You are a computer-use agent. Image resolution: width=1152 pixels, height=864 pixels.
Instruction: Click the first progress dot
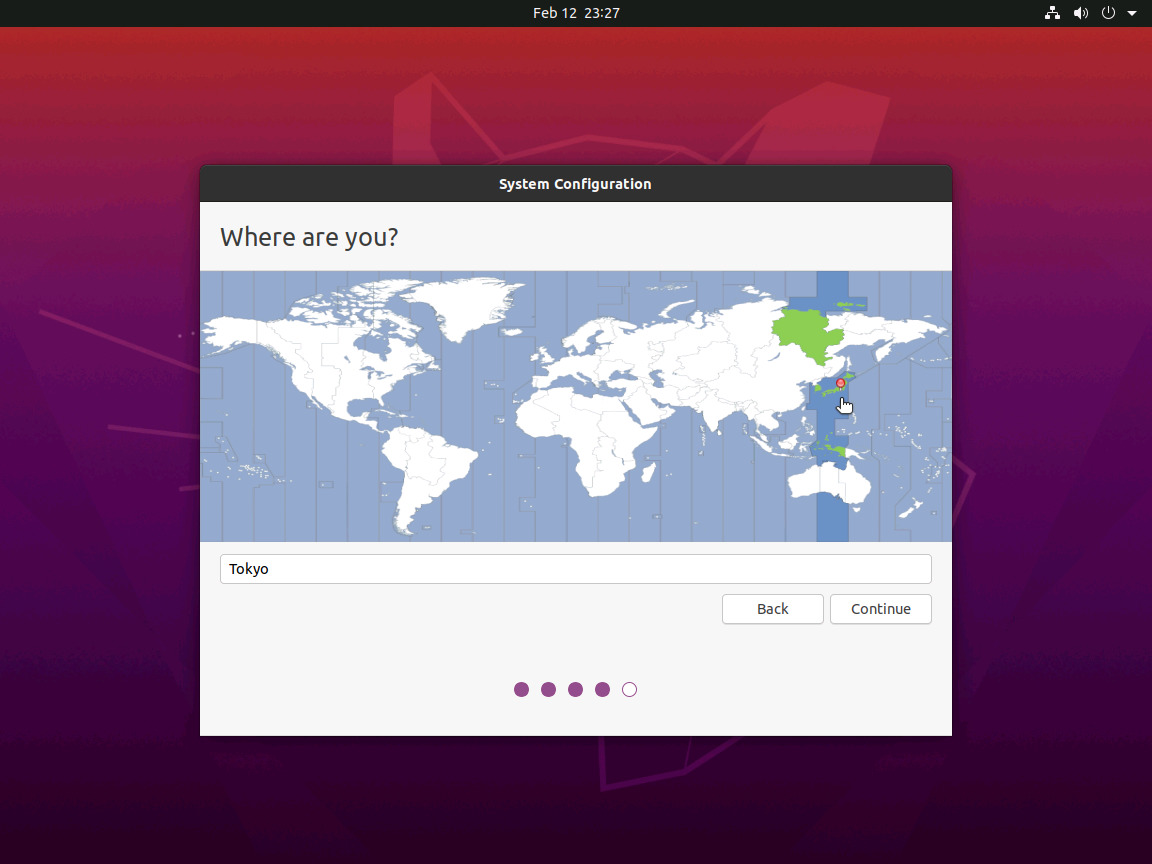click(x=521, y=689)
